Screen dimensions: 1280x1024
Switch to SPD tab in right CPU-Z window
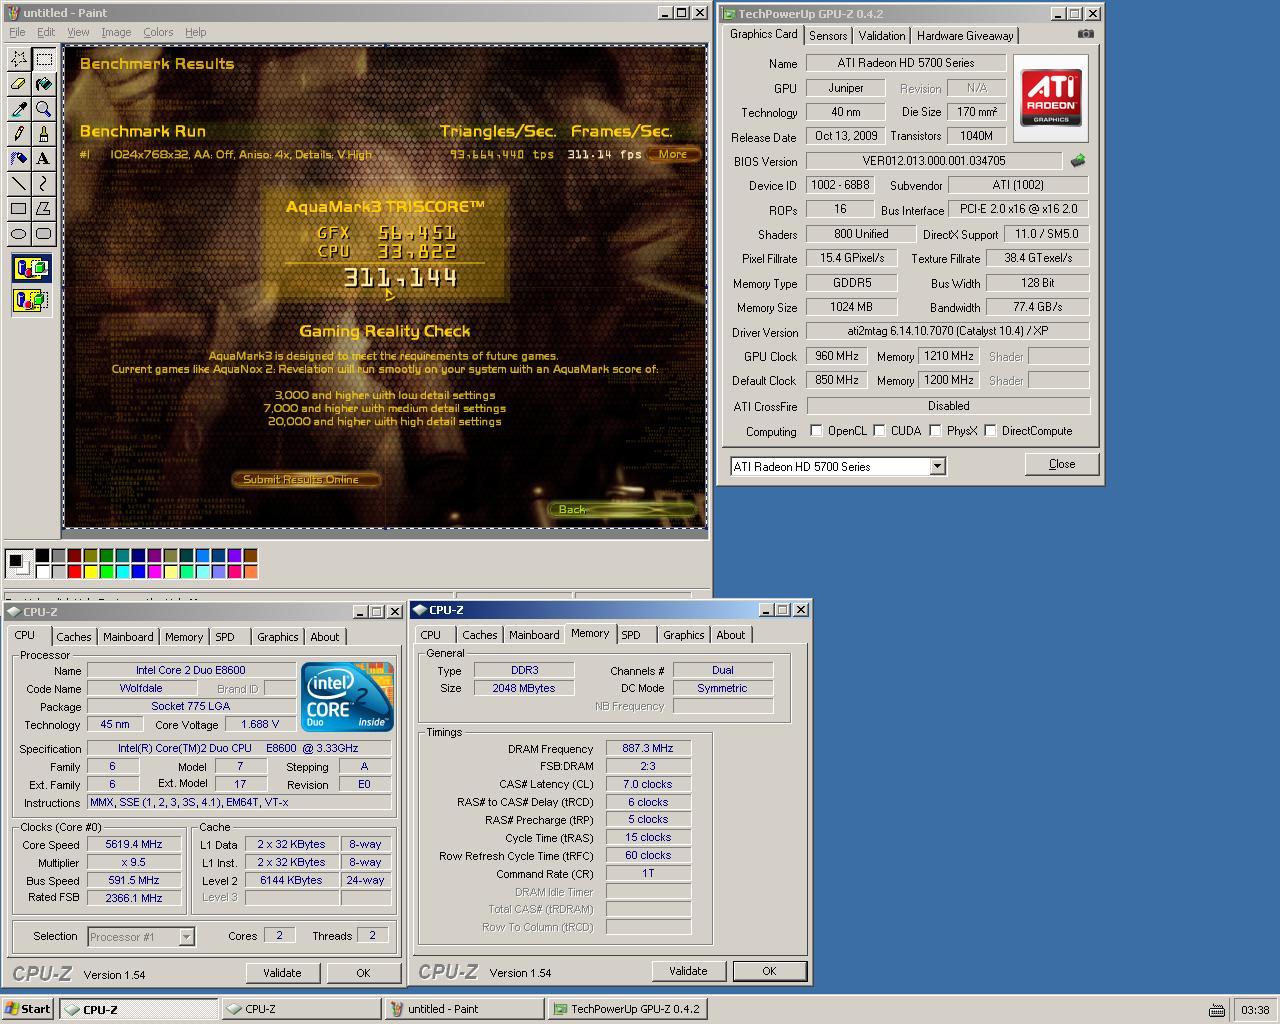click(631, 635)
